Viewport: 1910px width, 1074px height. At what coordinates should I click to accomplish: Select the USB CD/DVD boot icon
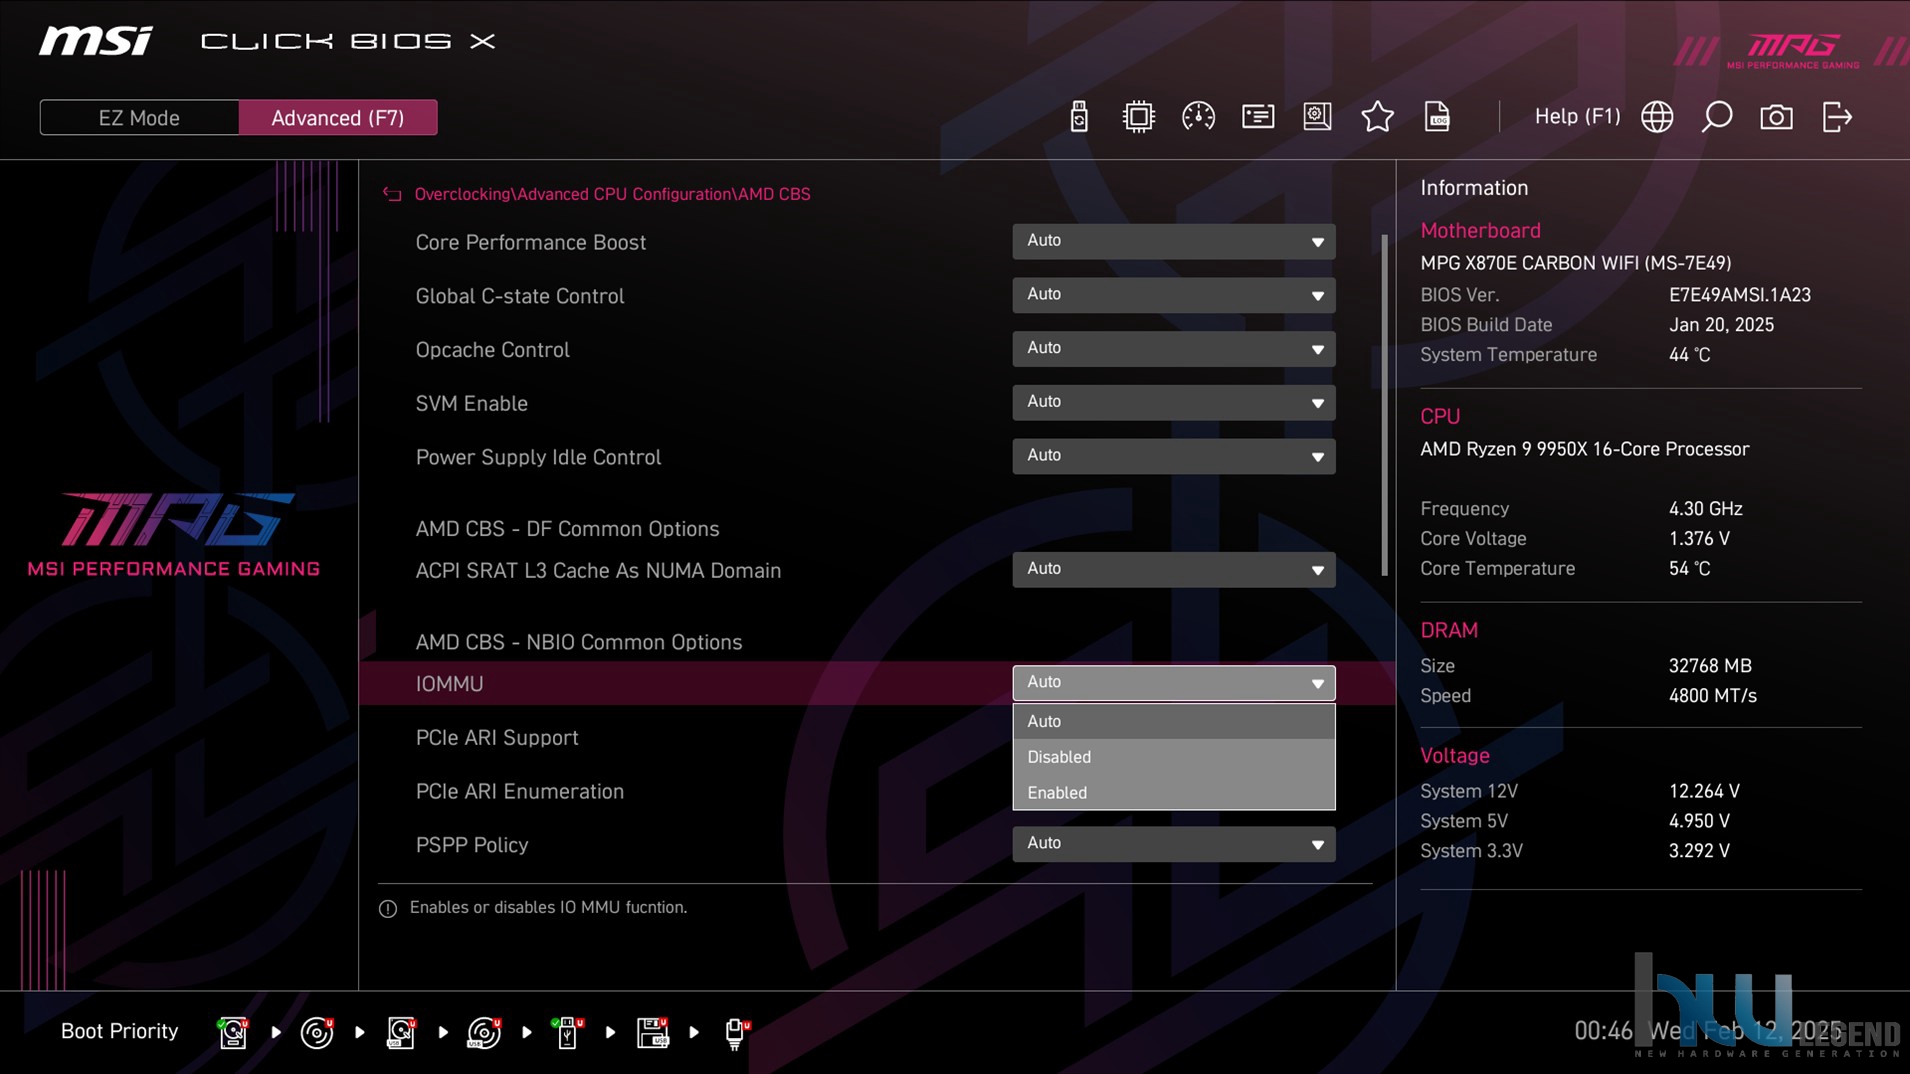(484, 1032)
